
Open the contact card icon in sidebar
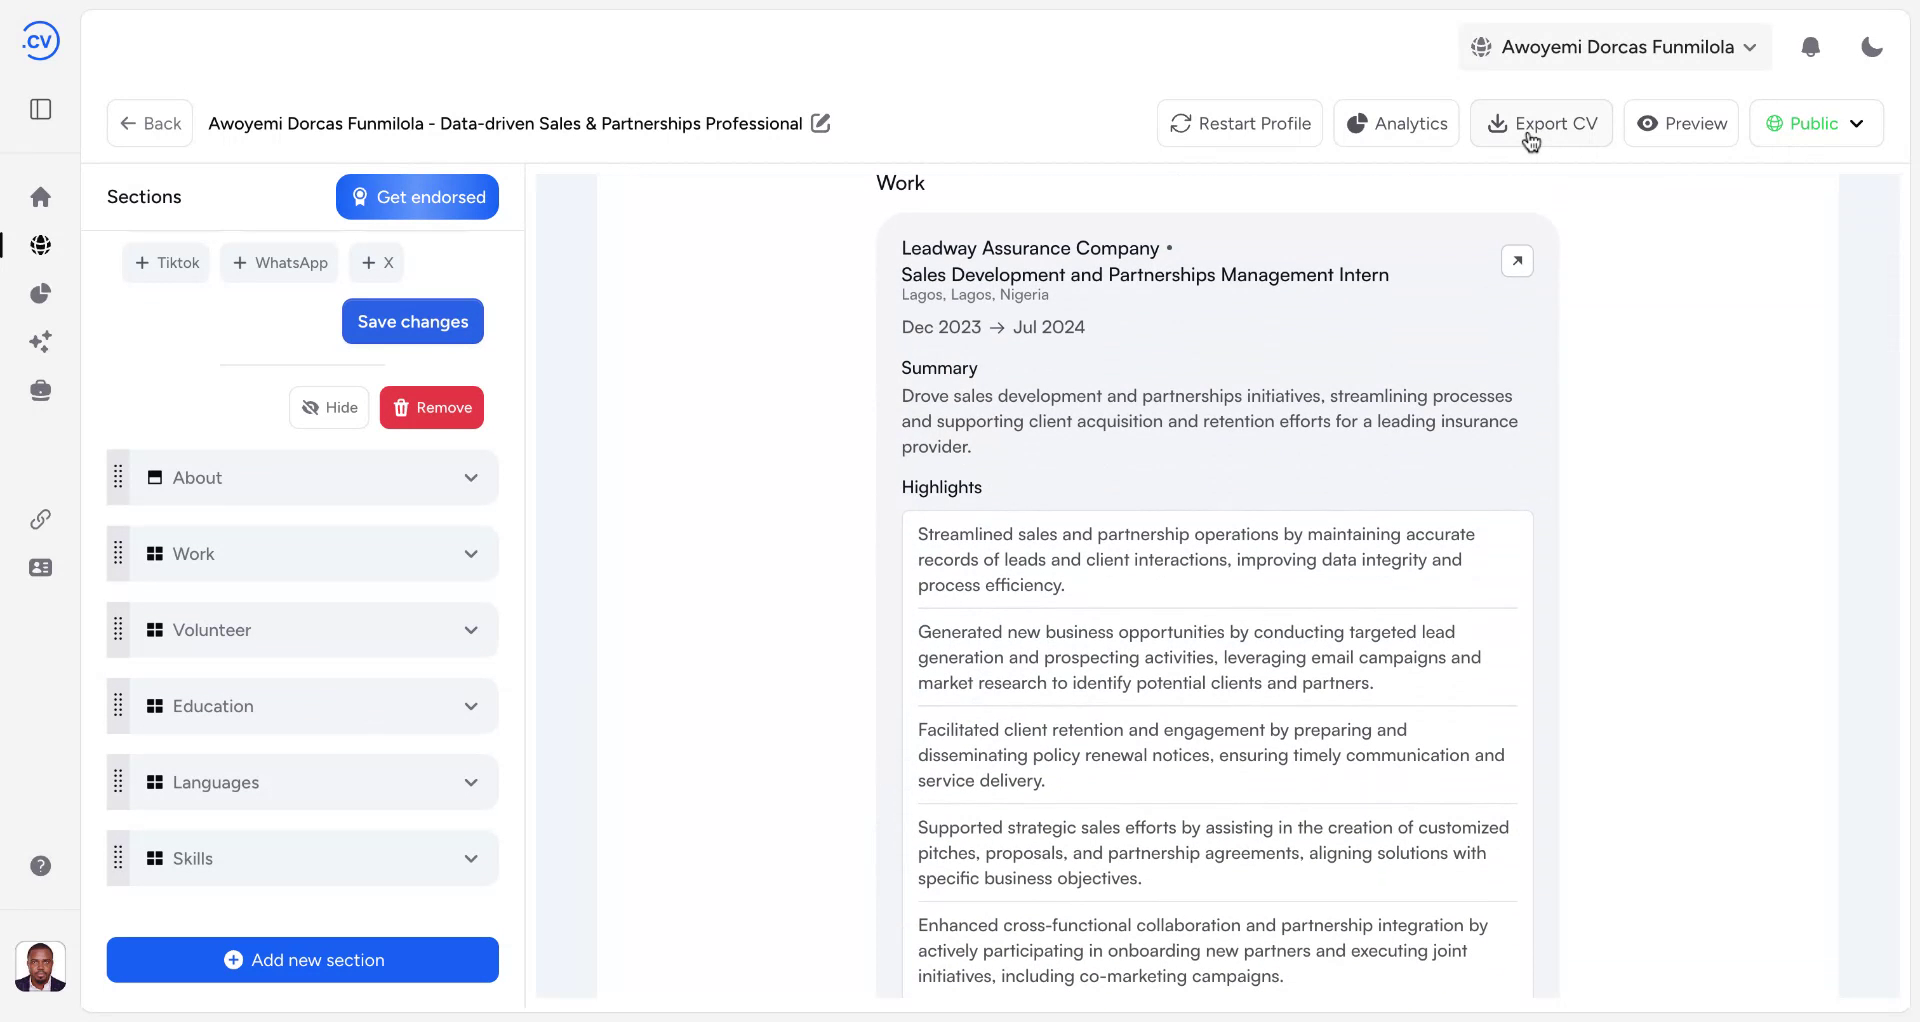(40, 567)
